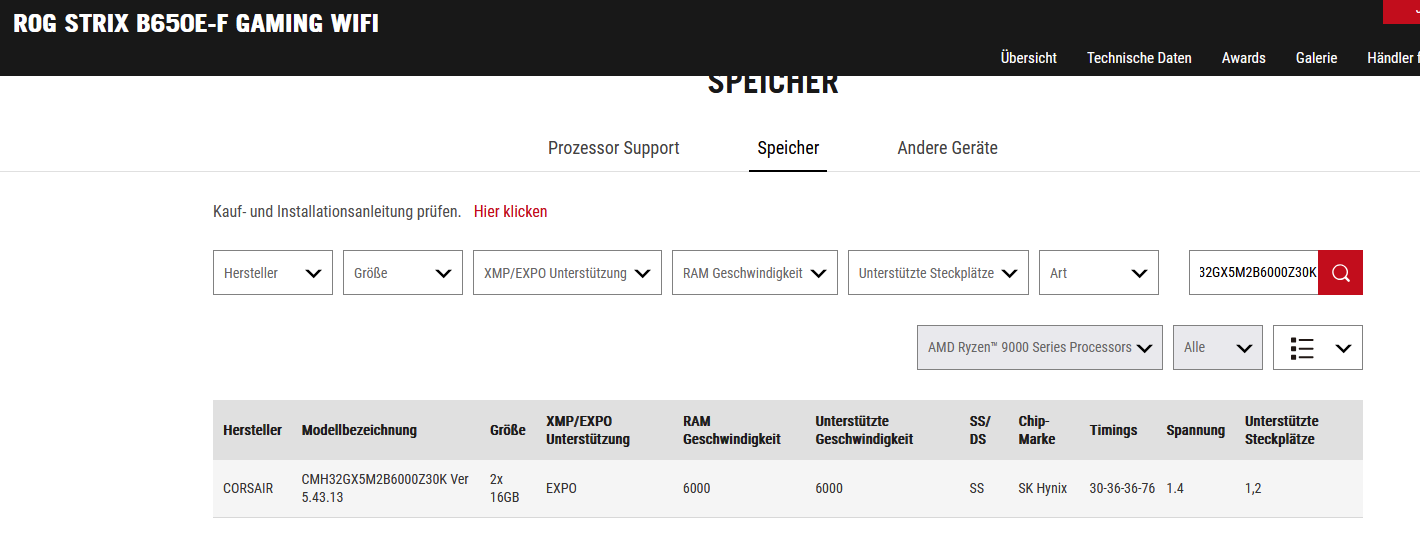Expand the Hersteller filter dropdown
Viewport: 1420px width, 553px height.
272,273
